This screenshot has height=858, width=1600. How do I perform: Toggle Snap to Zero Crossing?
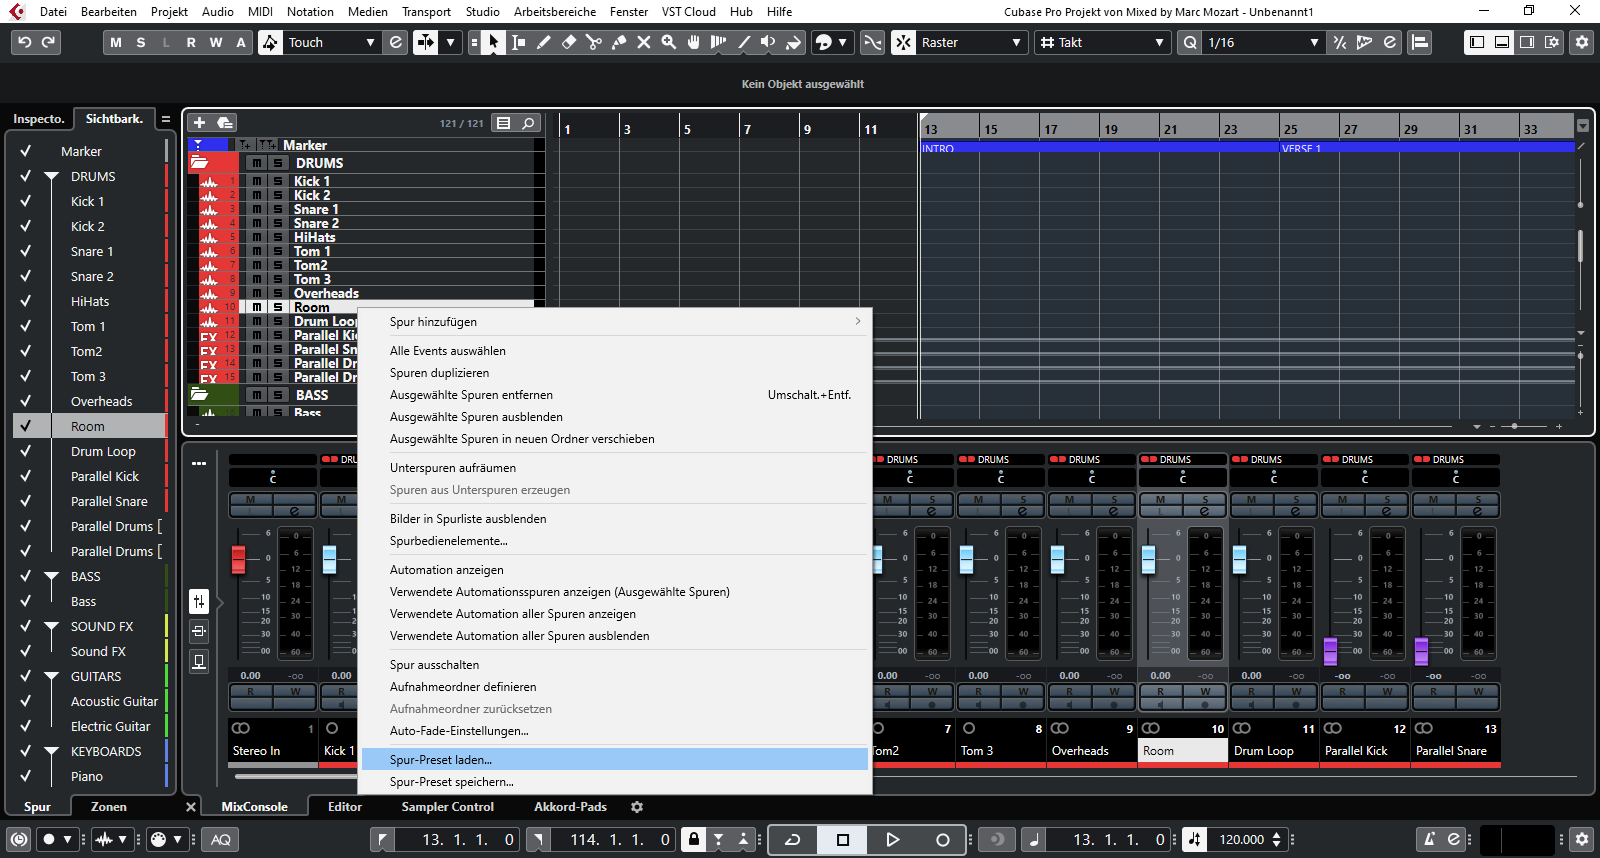[873, 42]
